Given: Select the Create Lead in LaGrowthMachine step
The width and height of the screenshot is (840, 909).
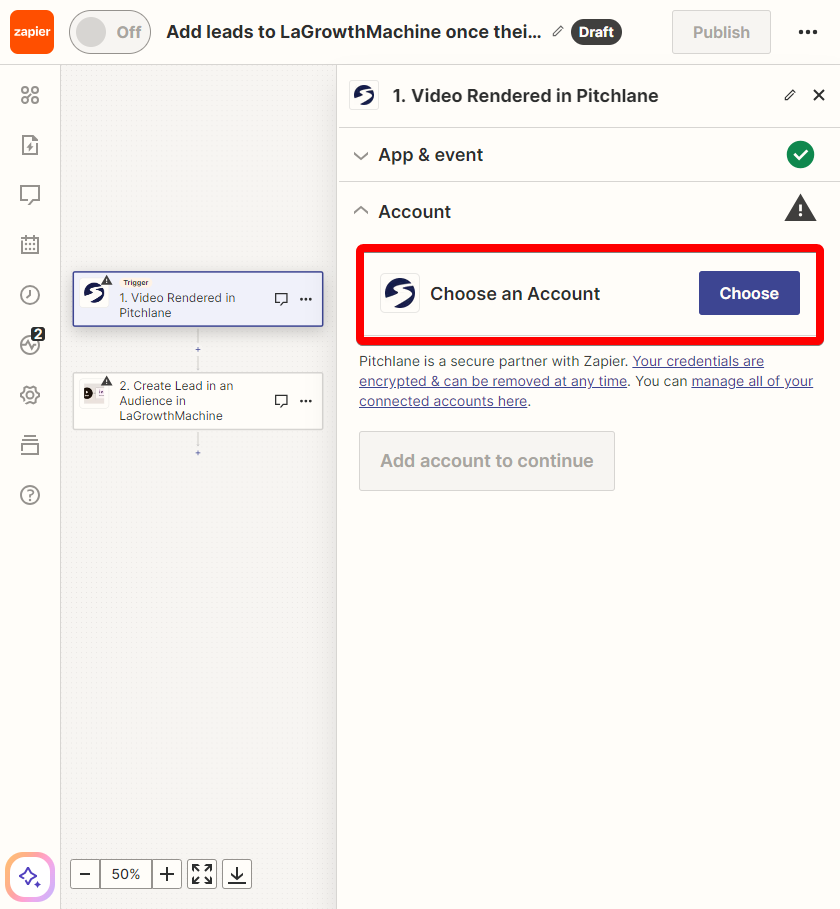Looking at the screenshot, I should click(x=198, y=401).
